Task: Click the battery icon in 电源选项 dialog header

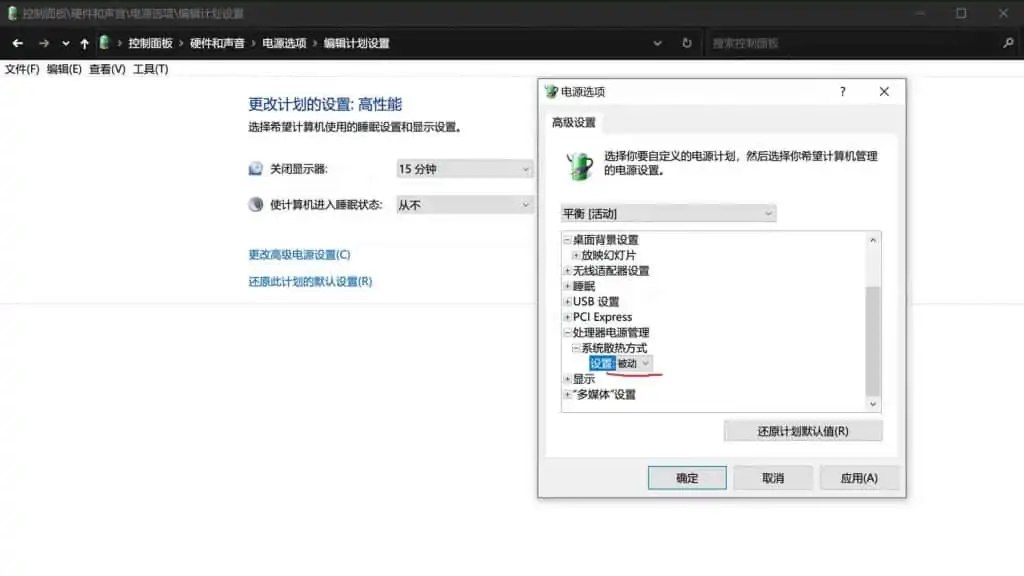Action: (x=552, y=91)
